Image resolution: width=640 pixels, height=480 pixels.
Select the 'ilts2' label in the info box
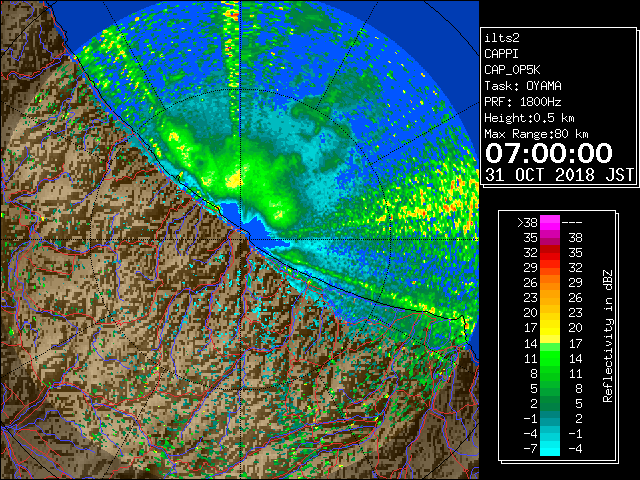[x=502, y=38]
